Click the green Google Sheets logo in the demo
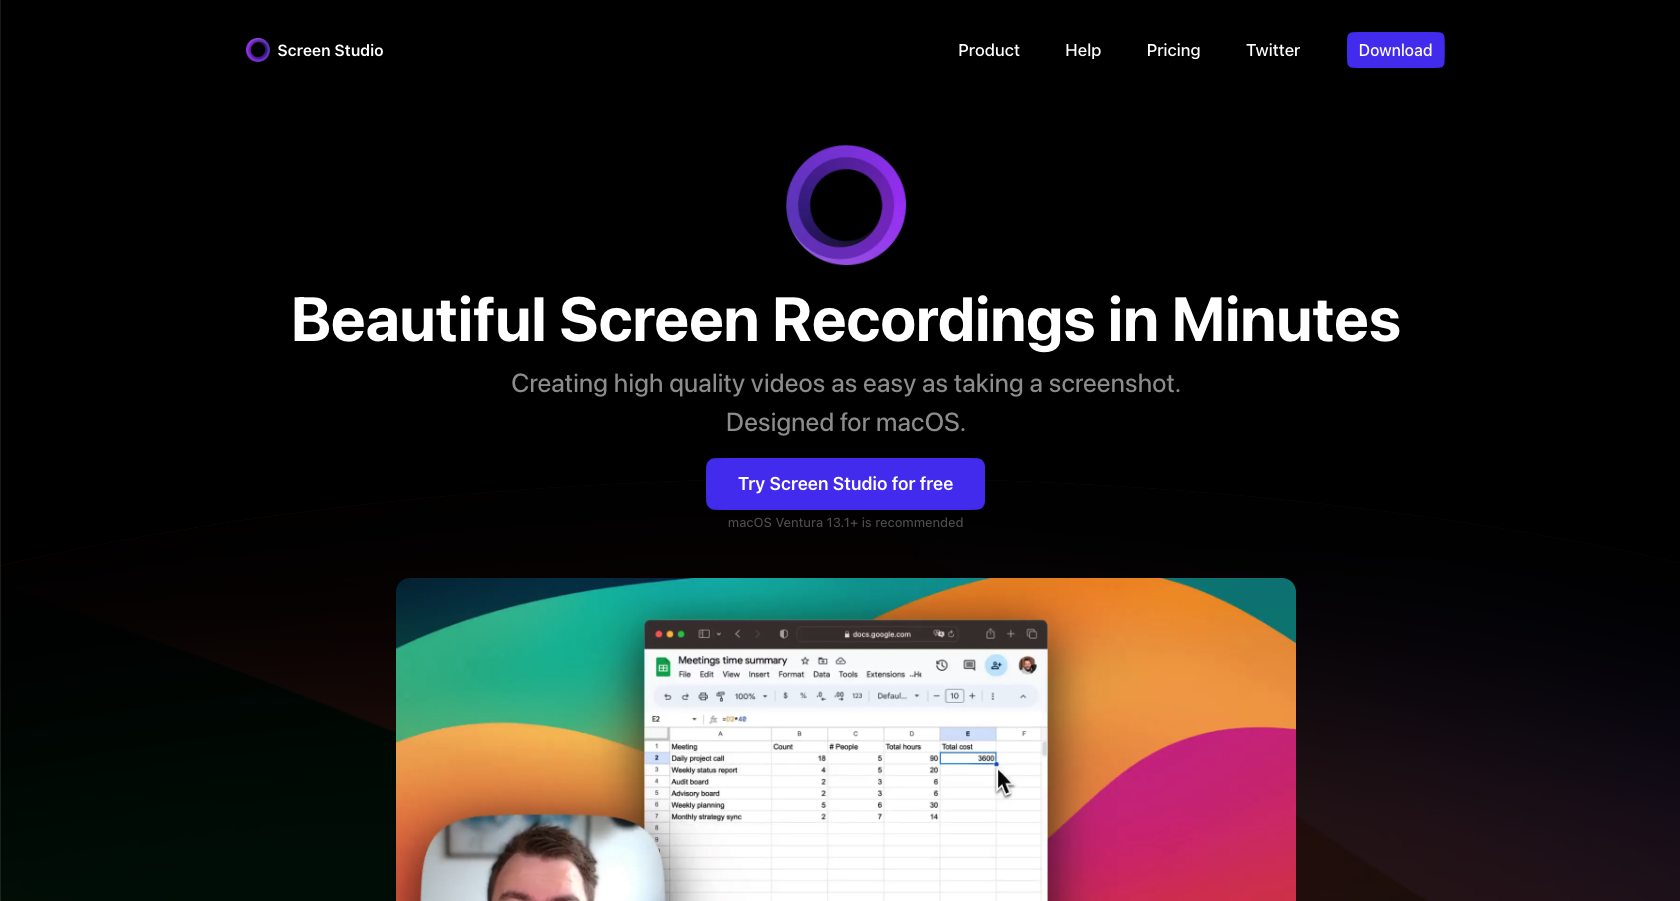This screenshot has width=1680, height=901. coord(663,667)
